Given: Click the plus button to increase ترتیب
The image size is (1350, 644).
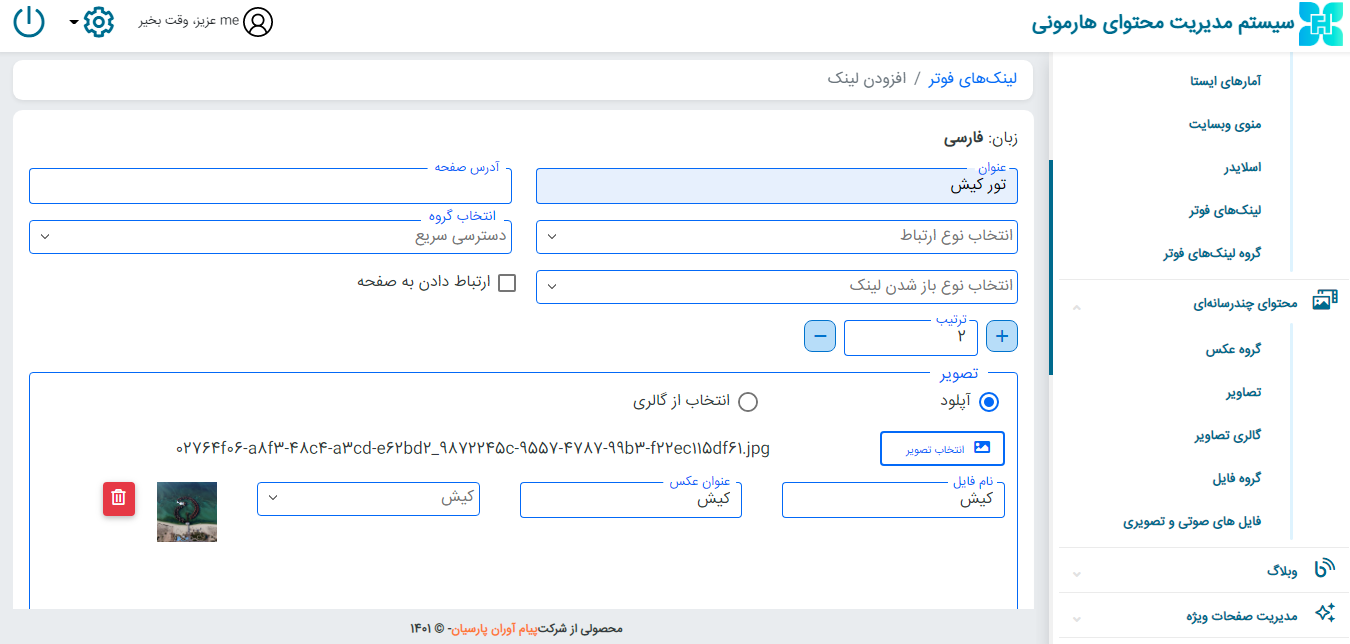Looking at the screenshot, I should (1002, 337).
